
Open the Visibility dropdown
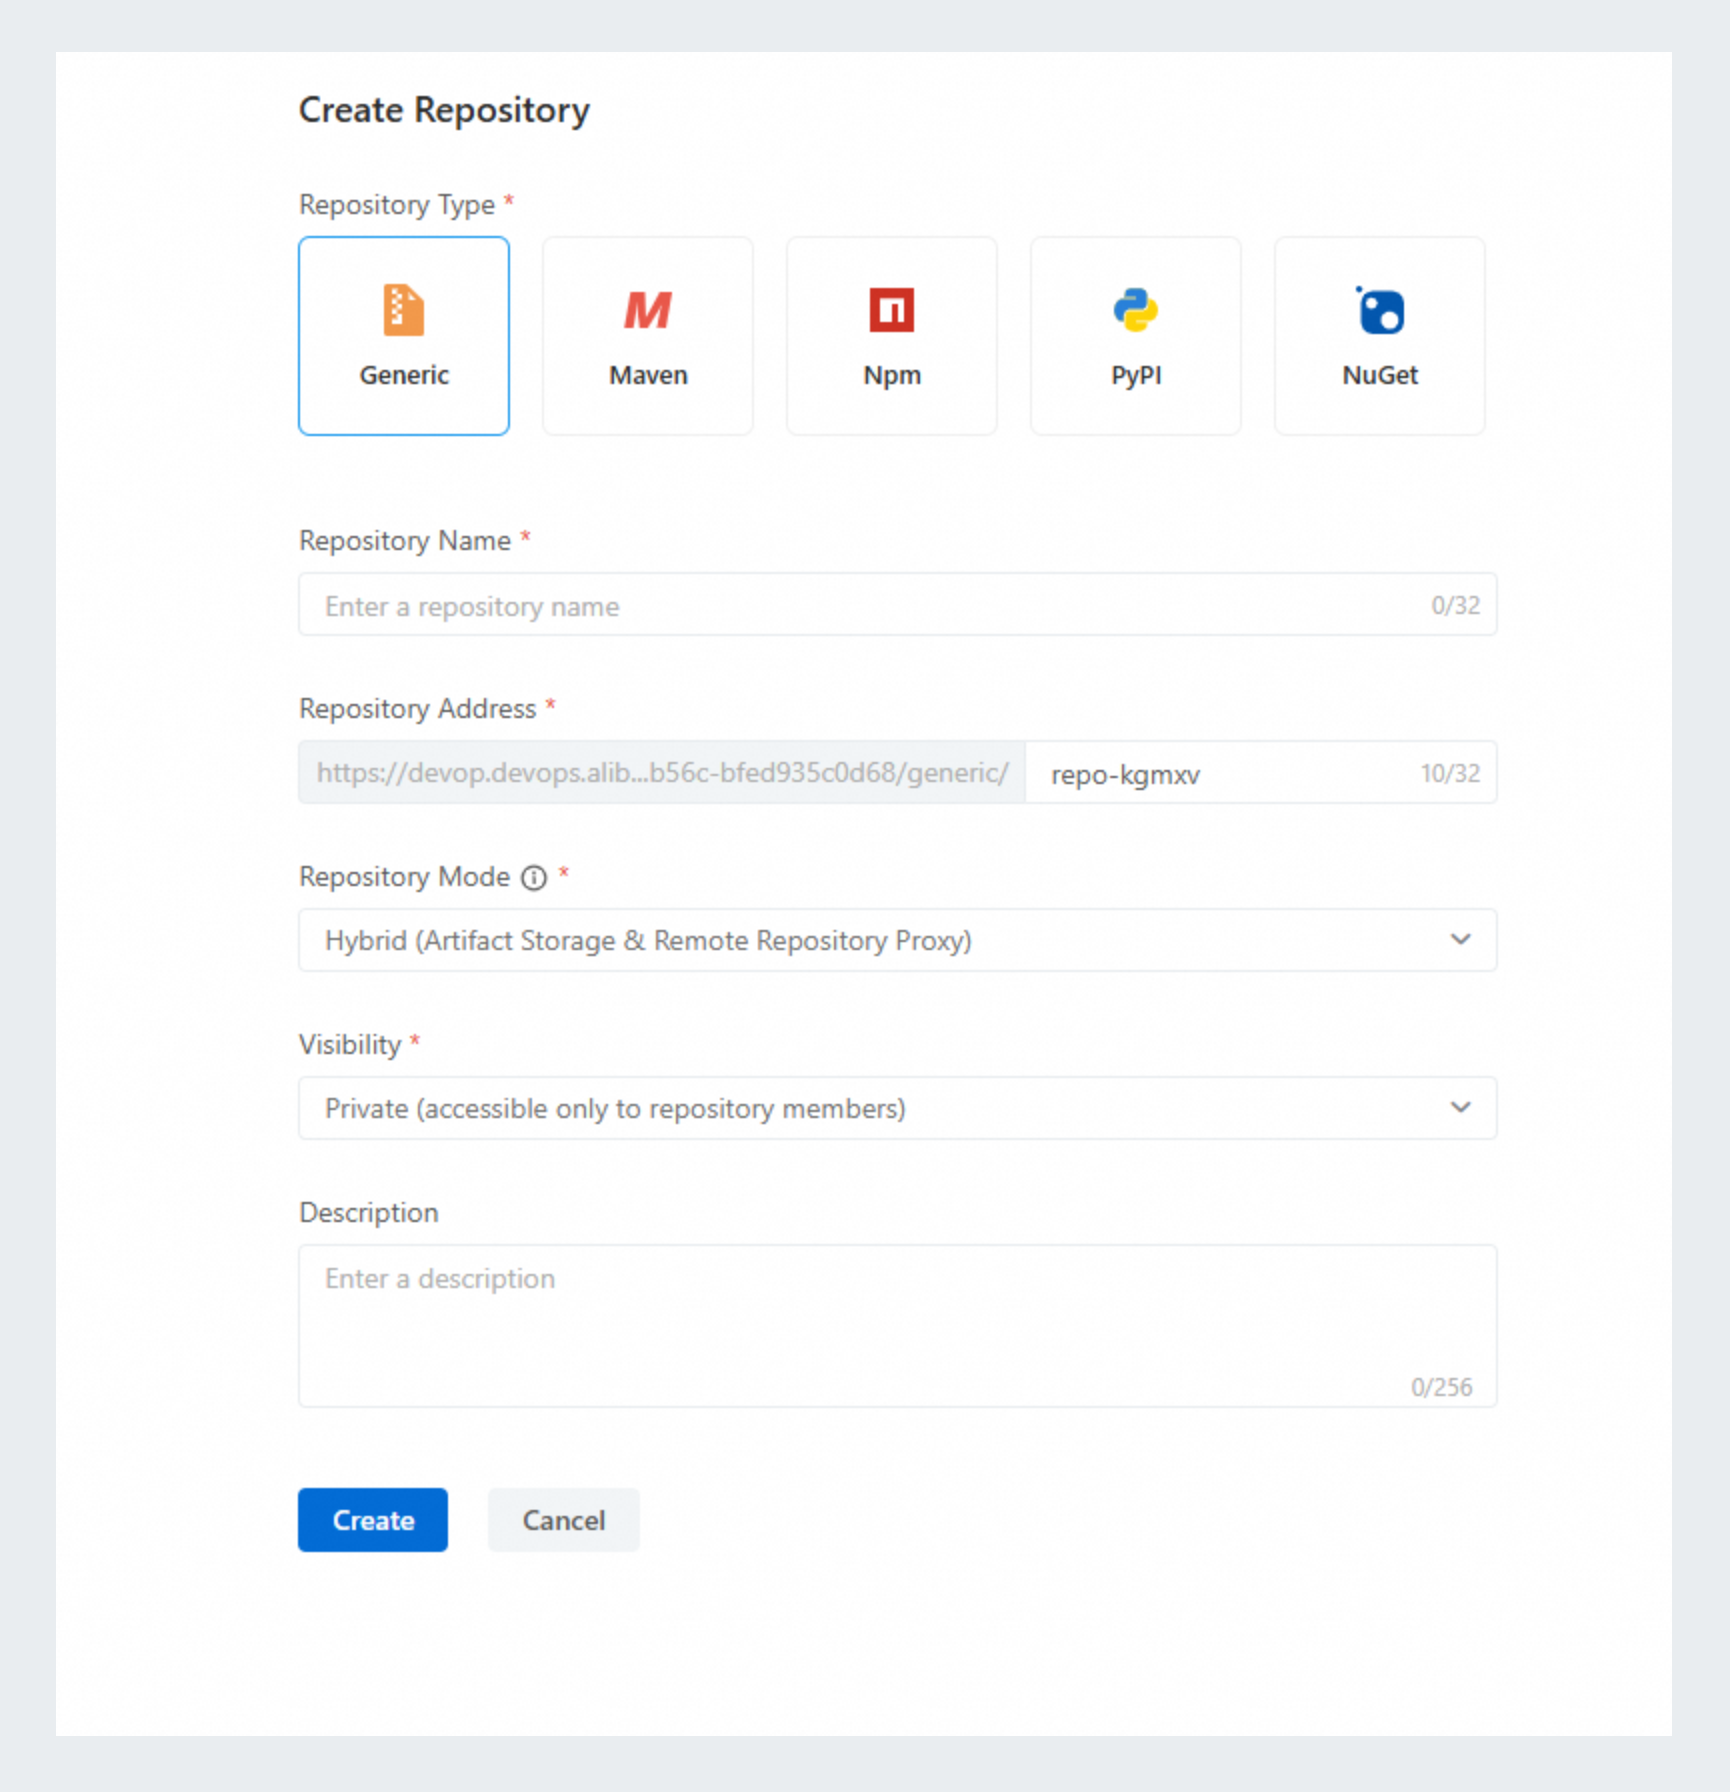point(898,1109)
